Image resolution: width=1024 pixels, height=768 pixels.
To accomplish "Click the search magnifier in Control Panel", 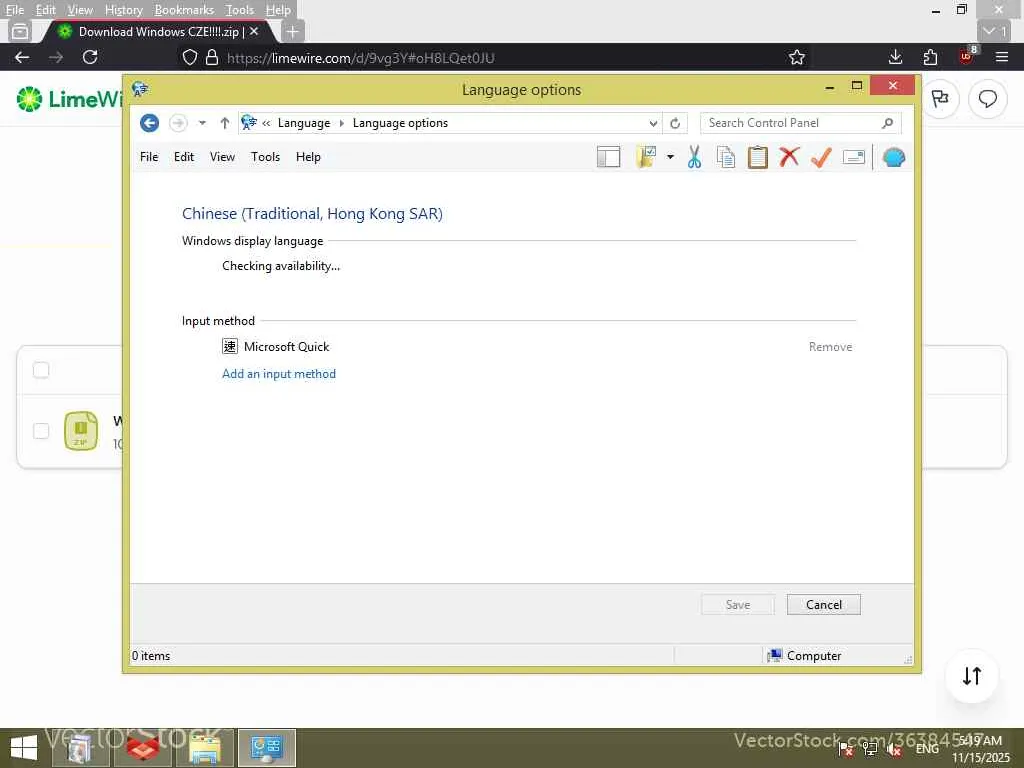I will (x=888, y=123).
